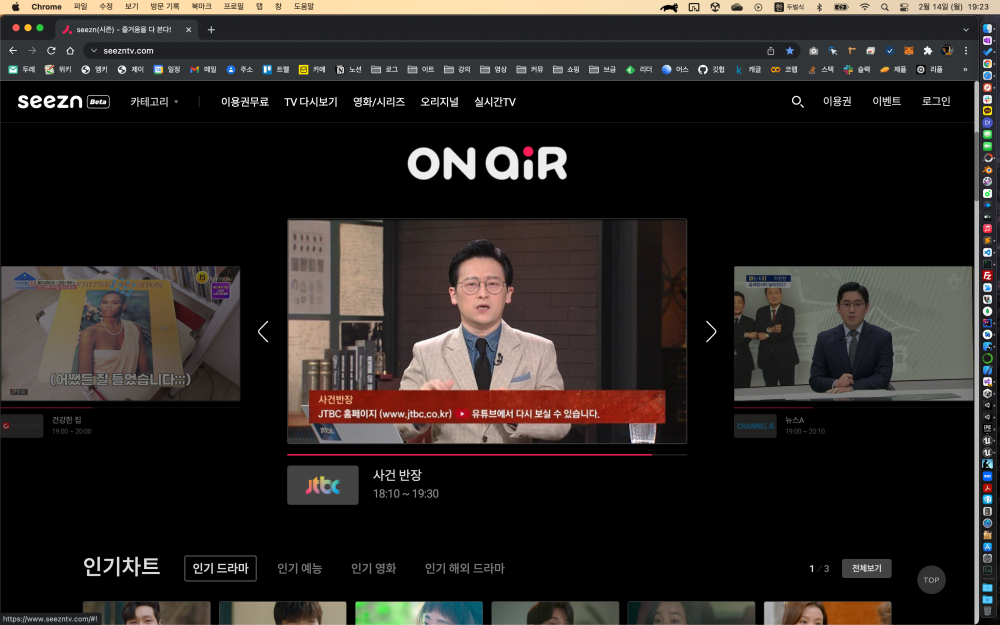Reload the page with the refresh icon
Image resolution: width=1000 pixels, height=625 pixels.
[51, 50]
